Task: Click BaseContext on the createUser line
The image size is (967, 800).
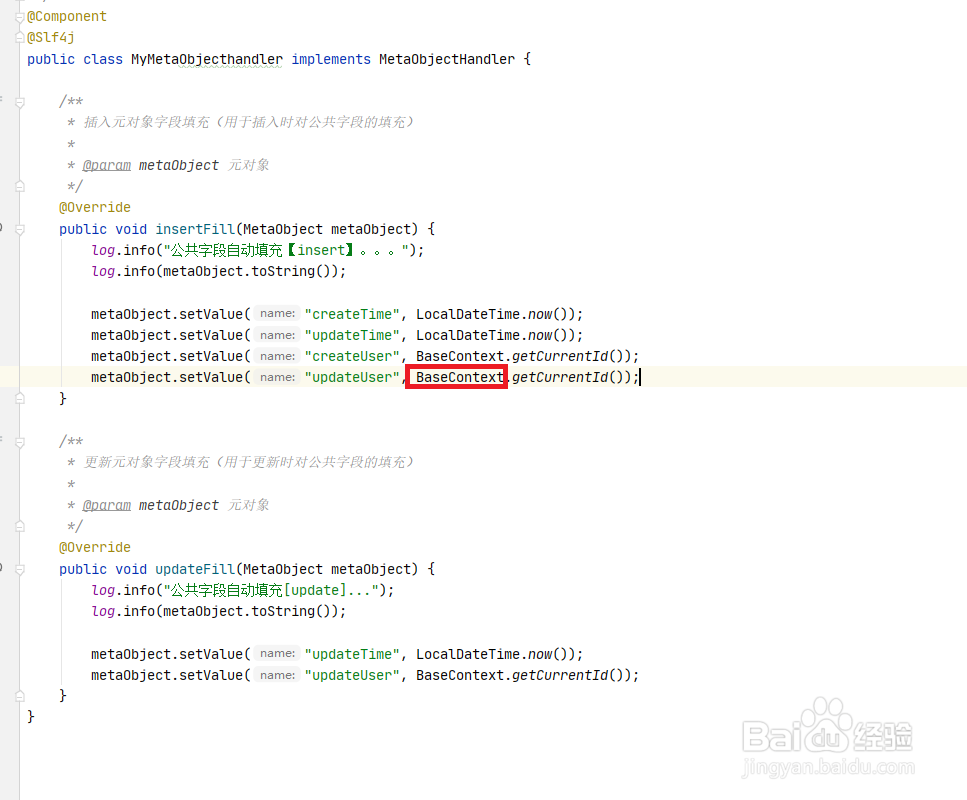Action: (x=459, y=357)
